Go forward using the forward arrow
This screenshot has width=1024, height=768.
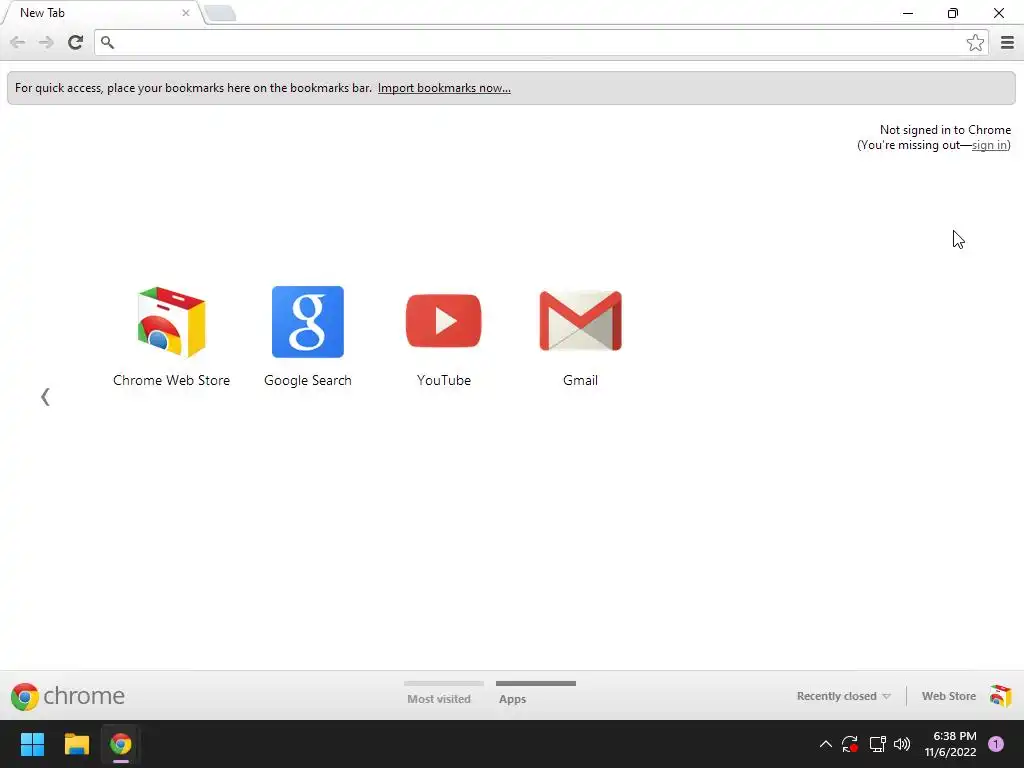pyautogui.click(x=46, y=42)
